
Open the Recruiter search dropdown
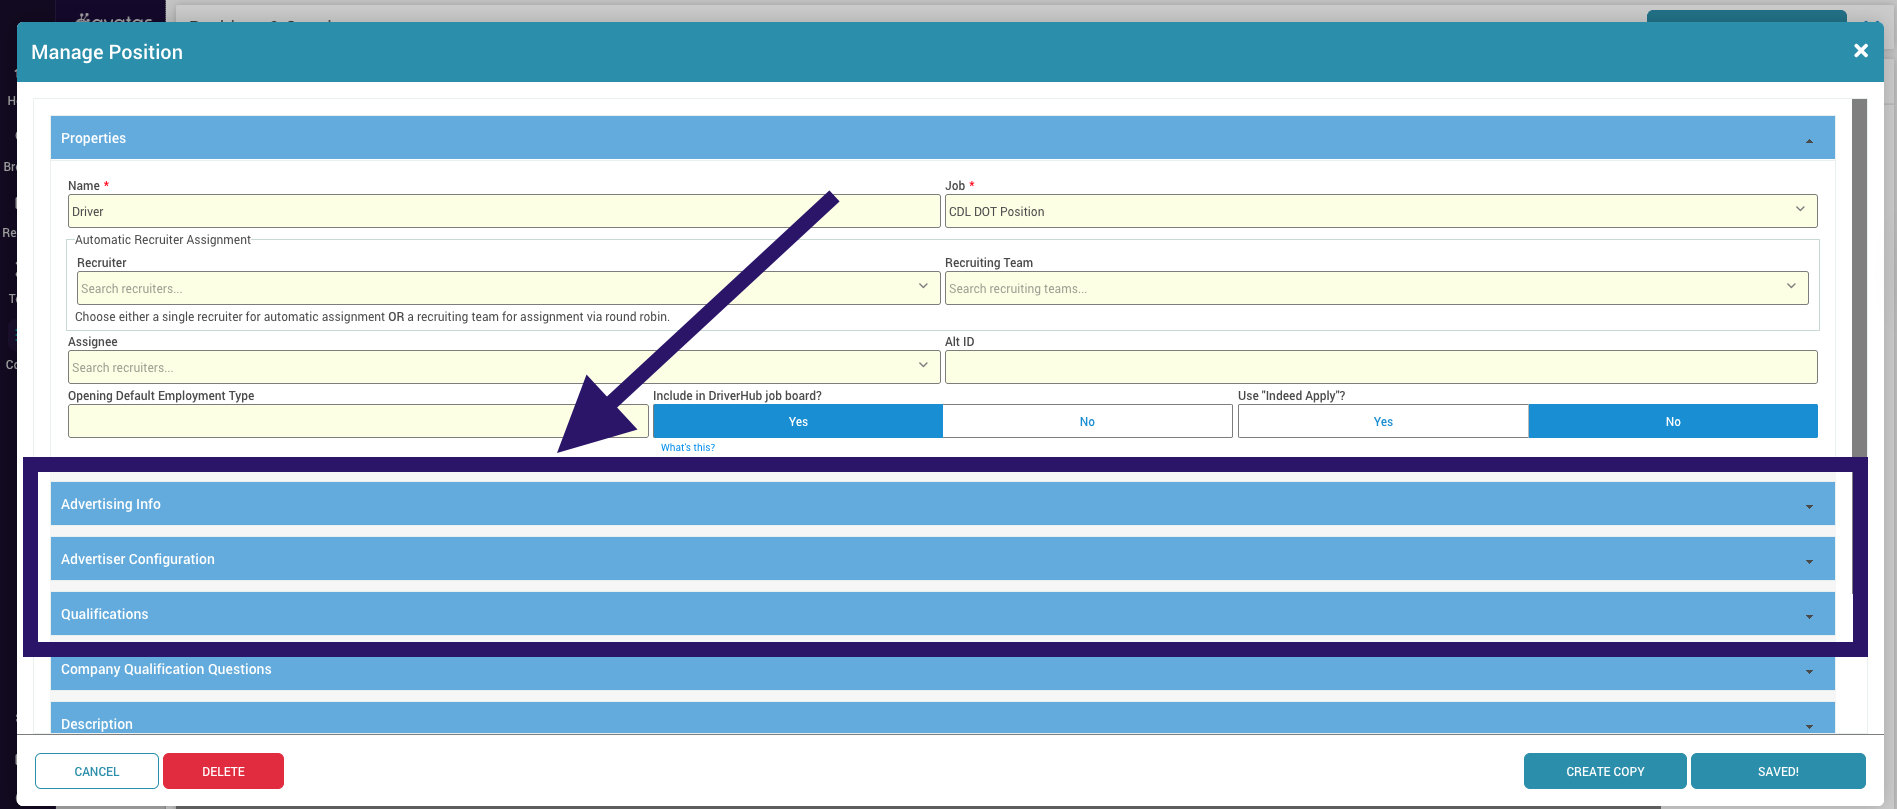click(922, 287)
